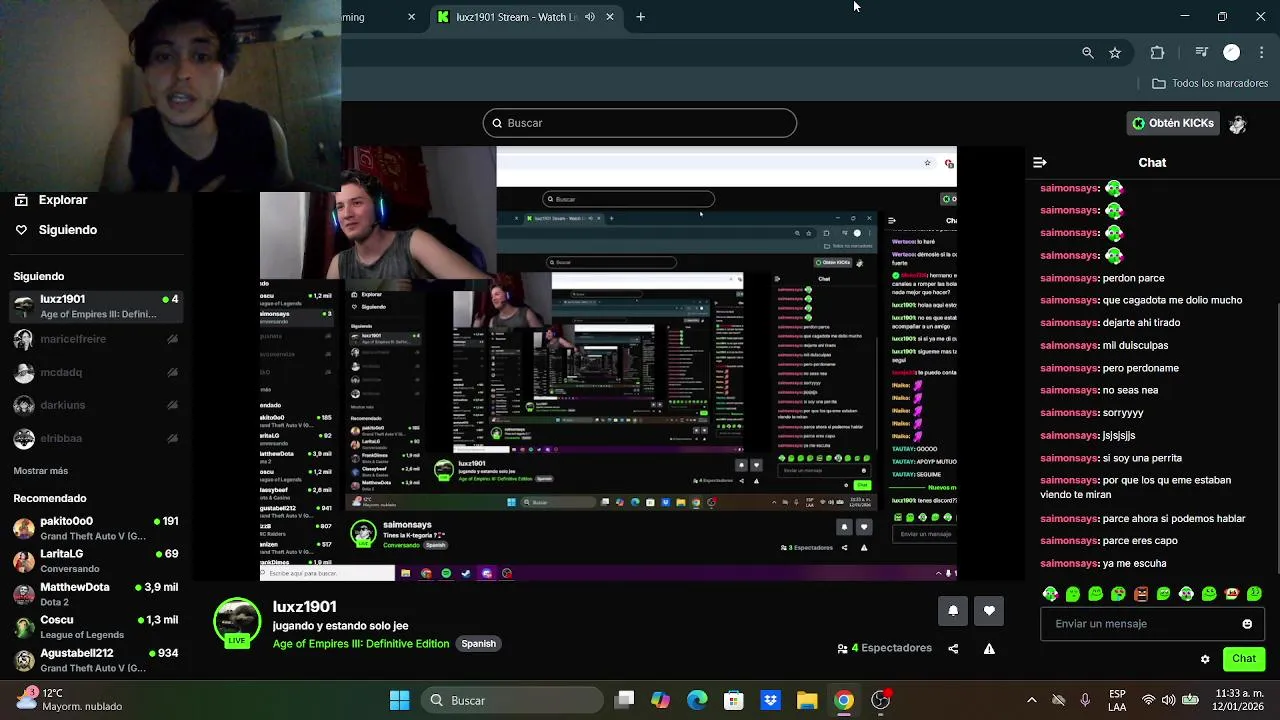Open the browser extensions puzzle icon
Screen dimensions: 1280x720
point(1158,53)
